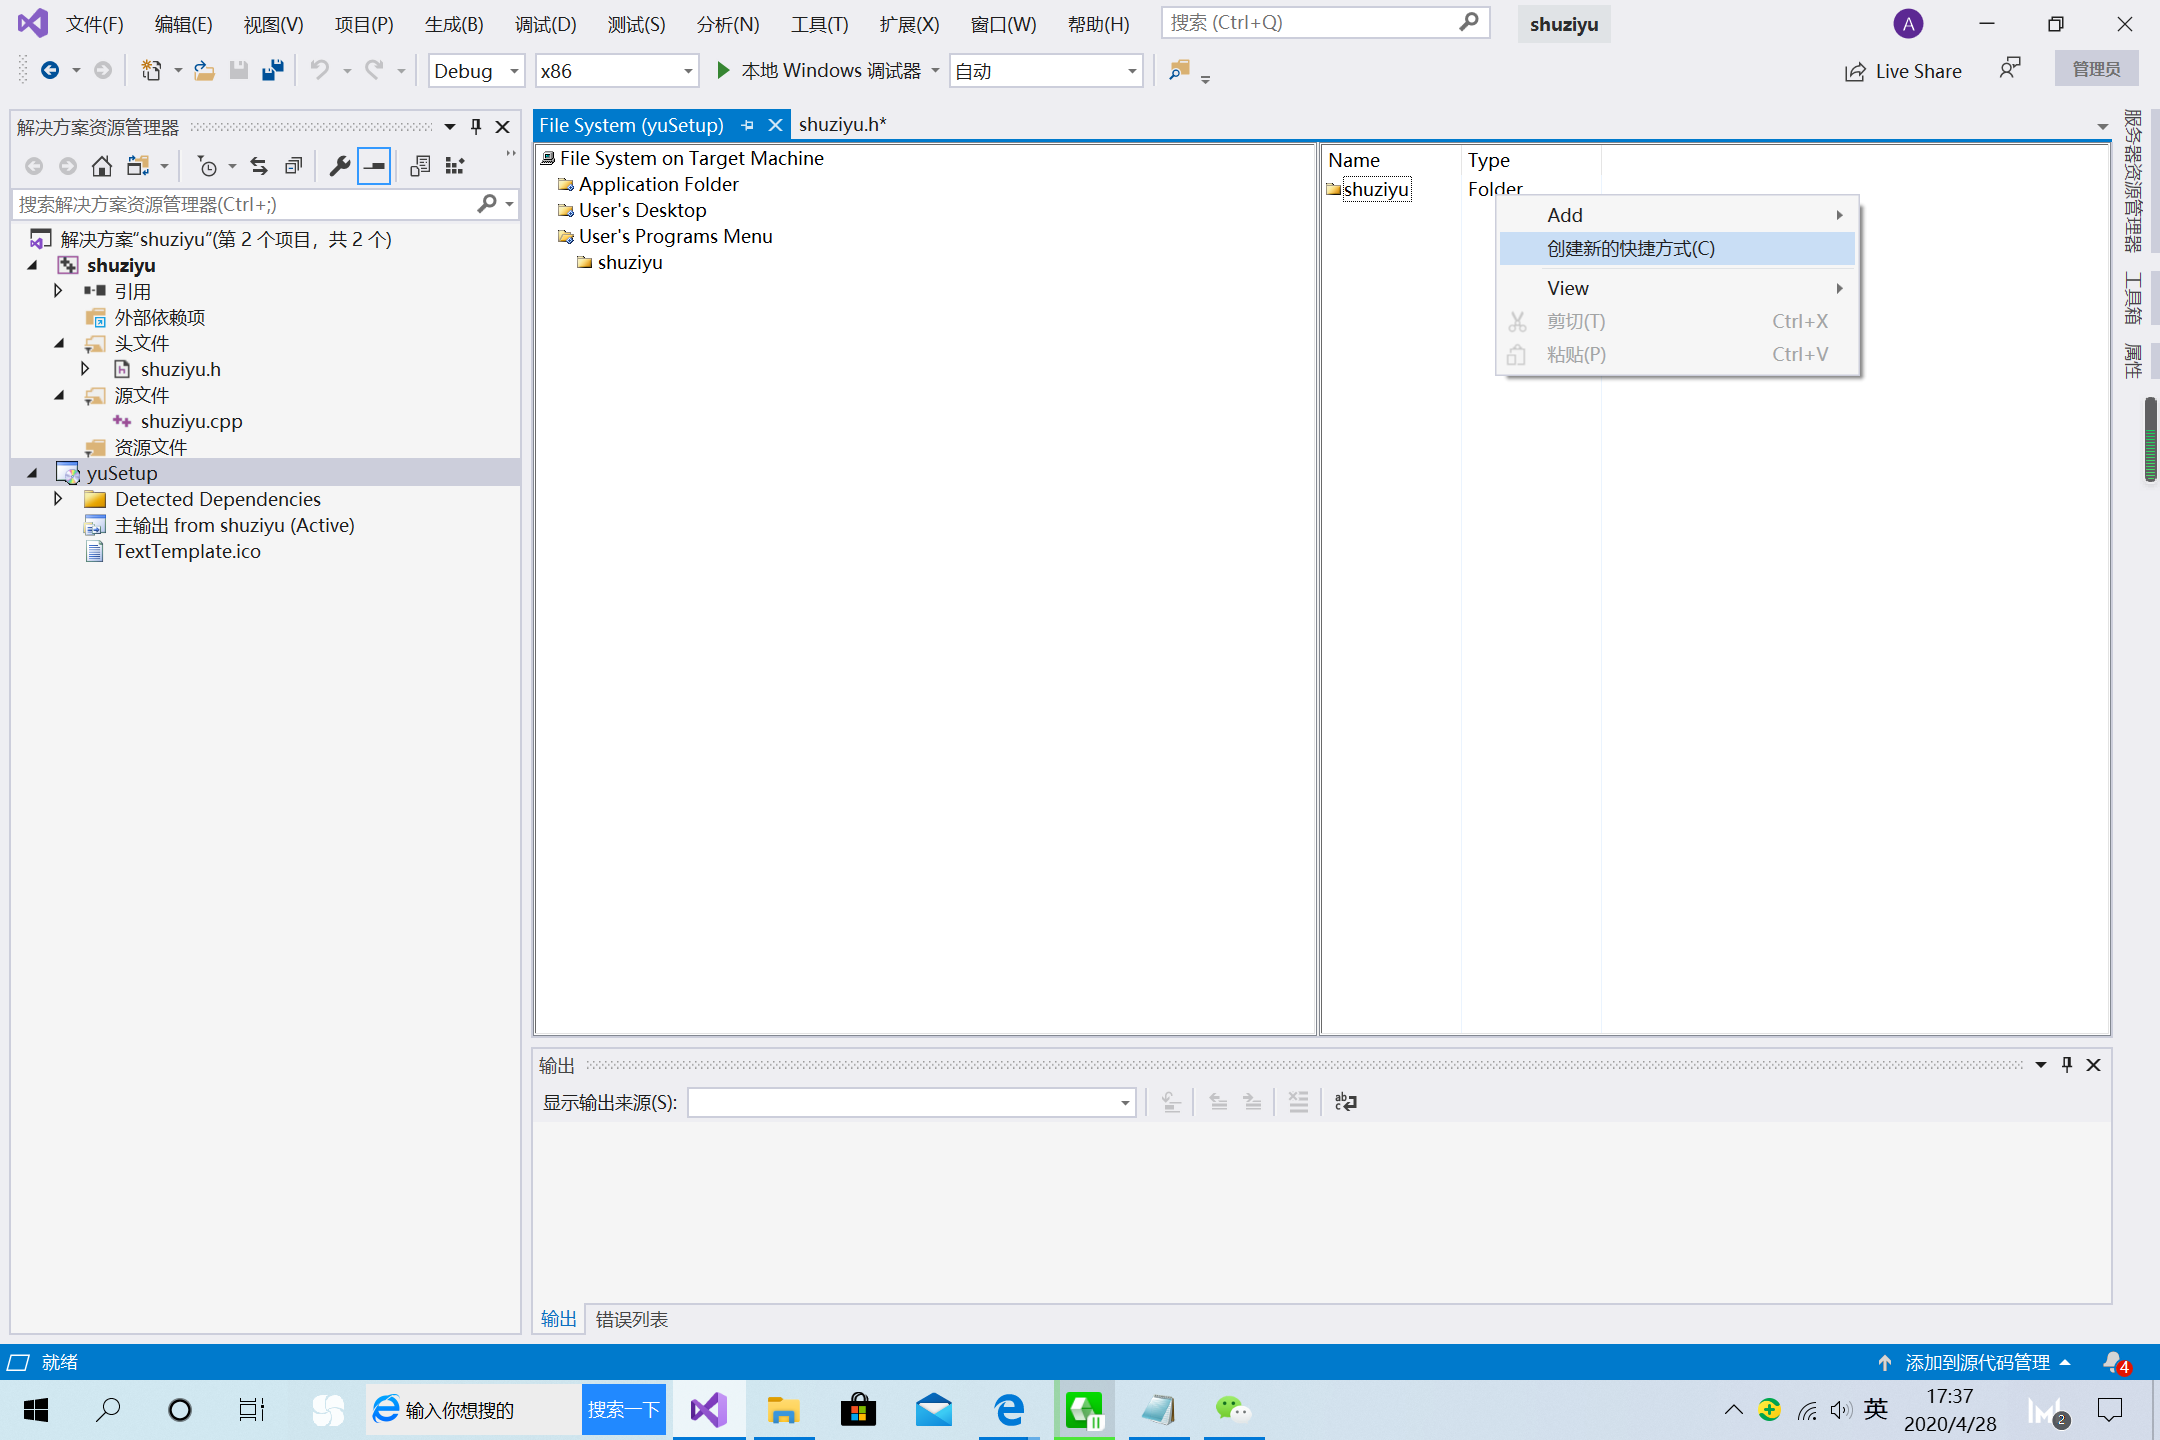Click Collapse All in Solution Explorer toolbar
The height and width of the screenshot is (1440, 2160).
click(x=293, y=166)
